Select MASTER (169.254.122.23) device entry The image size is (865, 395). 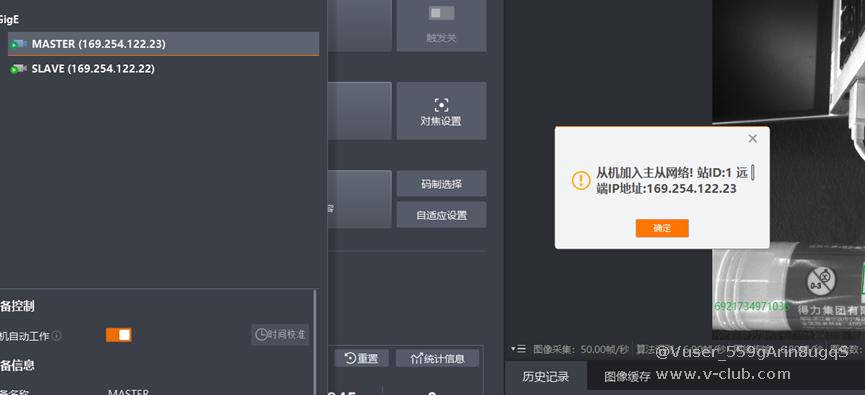pyautogui.click(x=163, y=44)
